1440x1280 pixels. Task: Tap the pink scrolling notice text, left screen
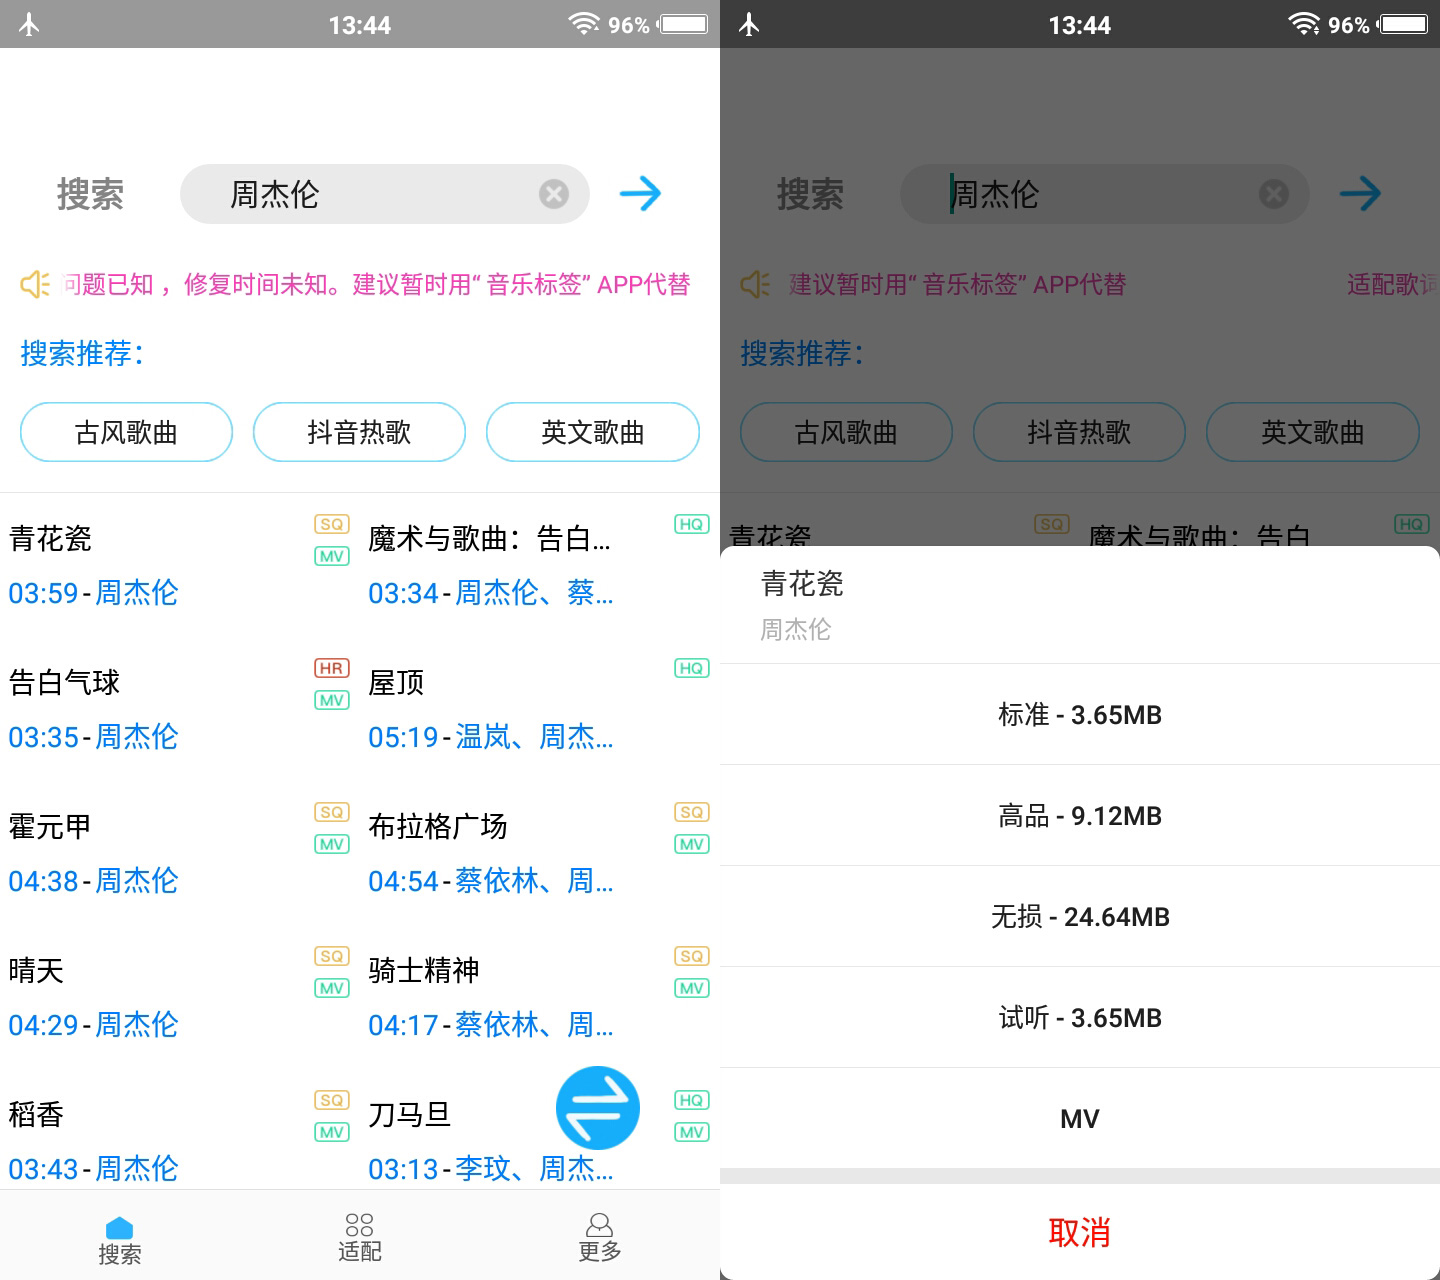[x=376, y=284]
